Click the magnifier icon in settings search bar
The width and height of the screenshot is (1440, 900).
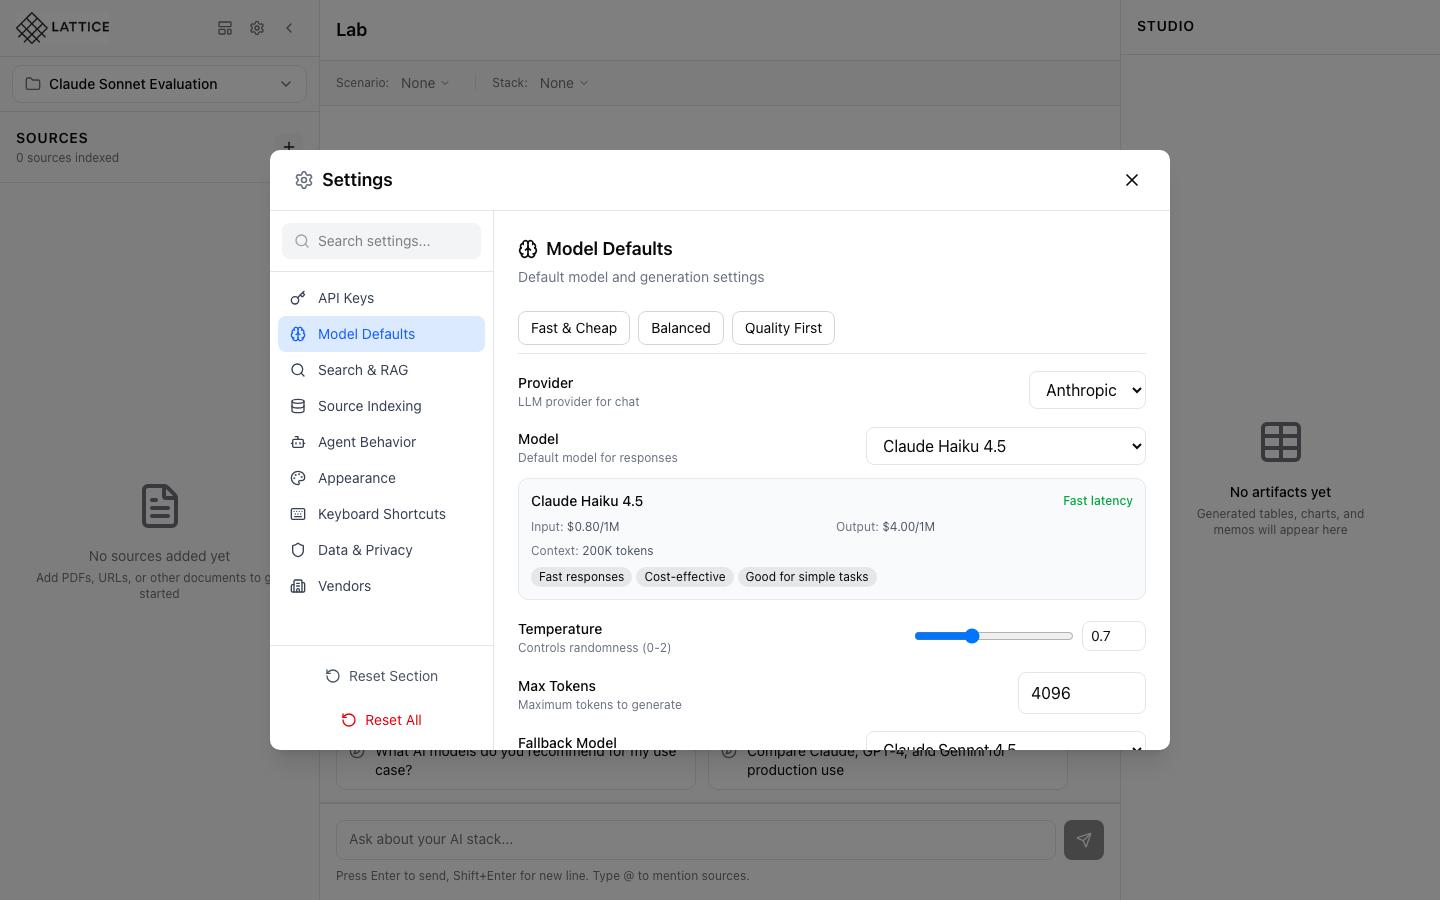[301, 241]
